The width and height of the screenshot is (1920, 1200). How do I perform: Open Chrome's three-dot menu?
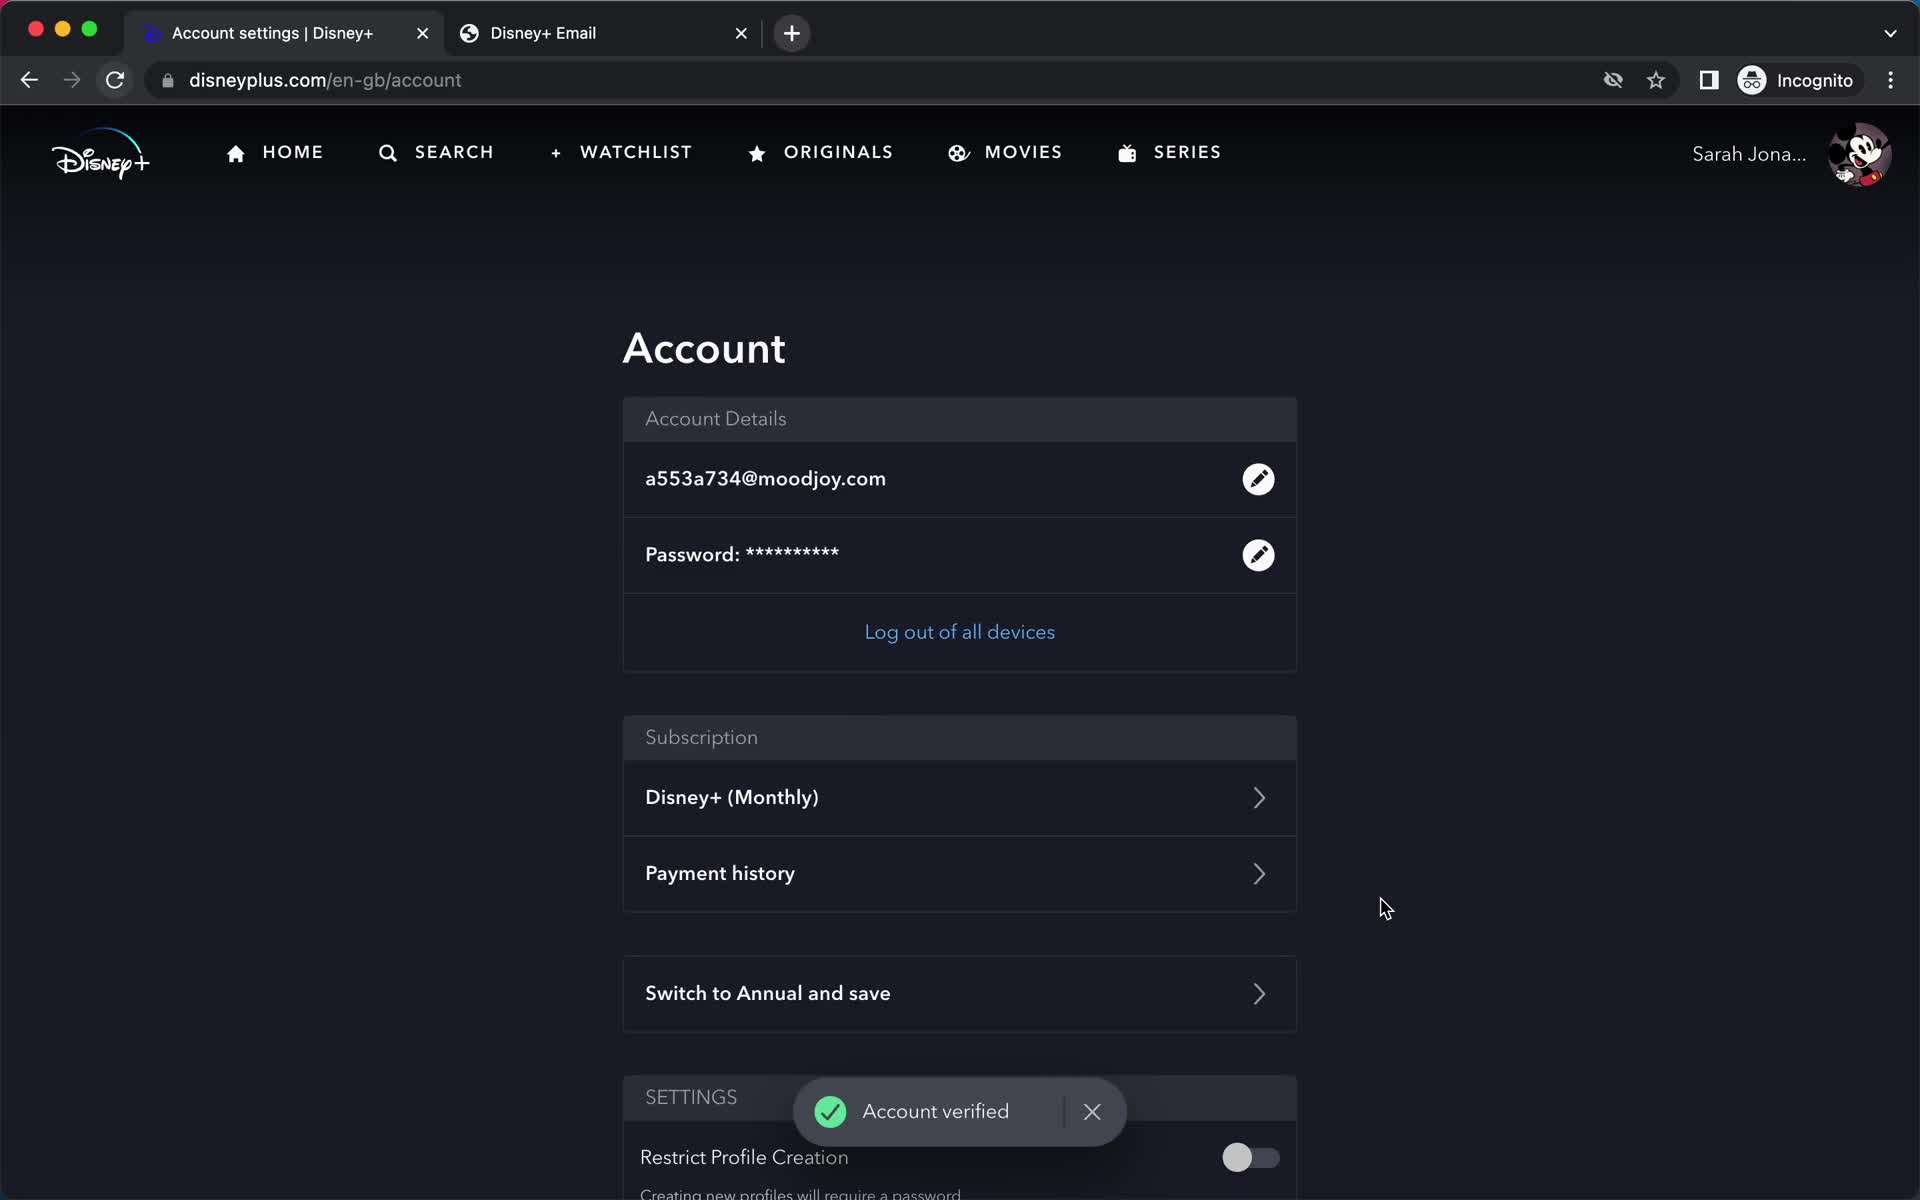[1890, 80]
